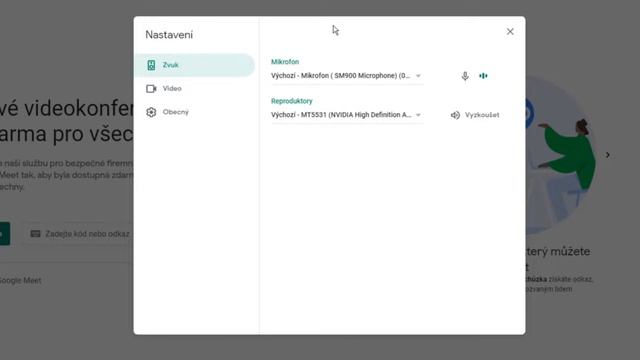Close the Nastavení settings dialog
Image resolution: width=640 pixels, height=360 pixels.
[x=510, y=31]
